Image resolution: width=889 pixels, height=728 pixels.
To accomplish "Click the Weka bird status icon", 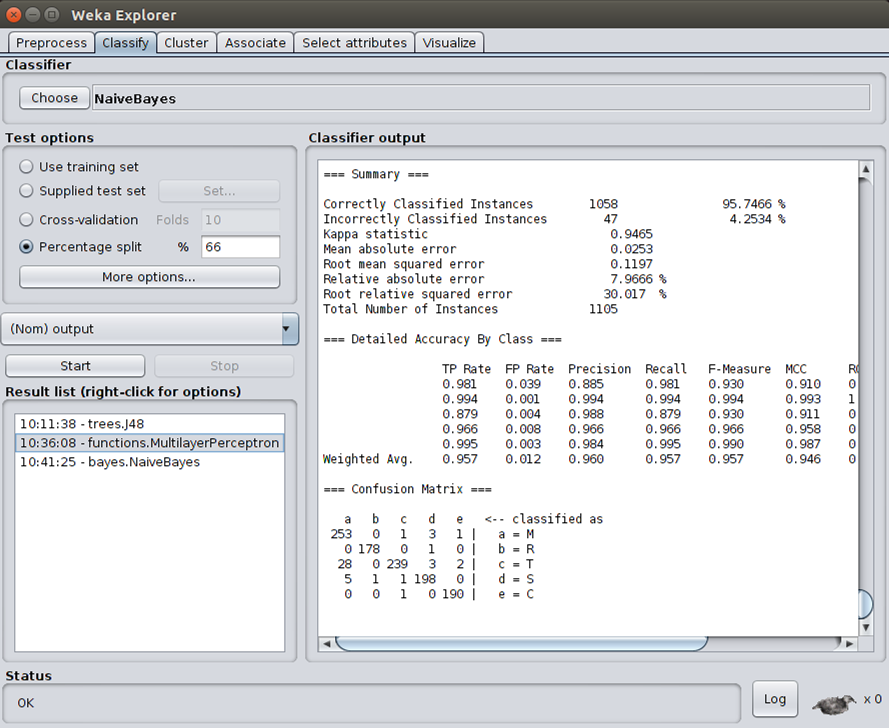I will pyautogui.click(x=835, y=704).
